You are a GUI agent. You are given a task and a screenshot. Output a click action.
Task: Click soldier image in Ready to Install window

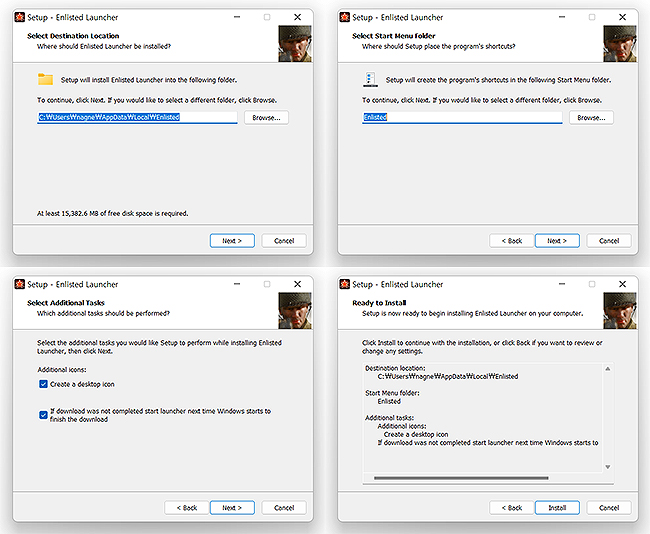tap(620, 311)
